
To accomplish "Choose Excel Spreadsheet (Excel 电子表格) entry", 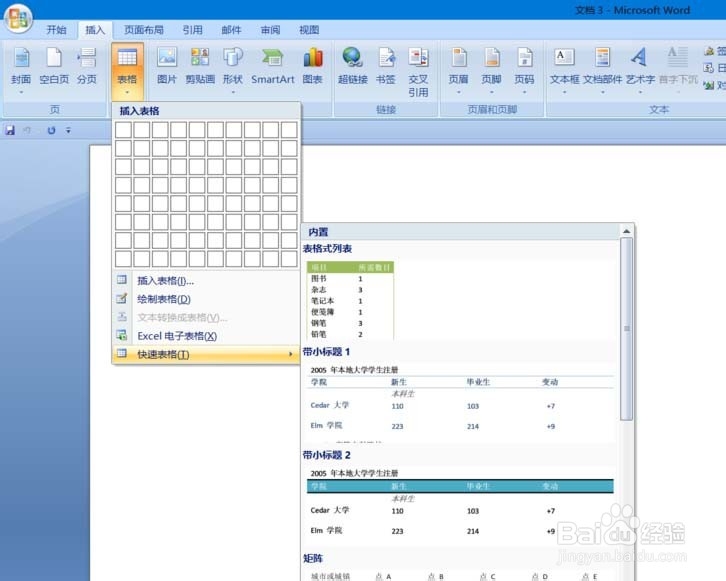I will 206,336.
